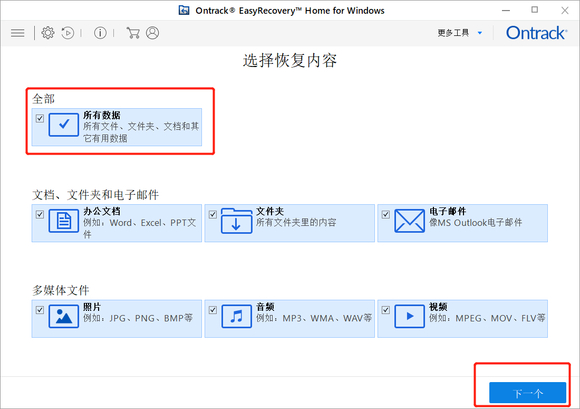This screenshot has width=580, height=409.
Task: Click the shopping cart icon
Action: [133, 33]
